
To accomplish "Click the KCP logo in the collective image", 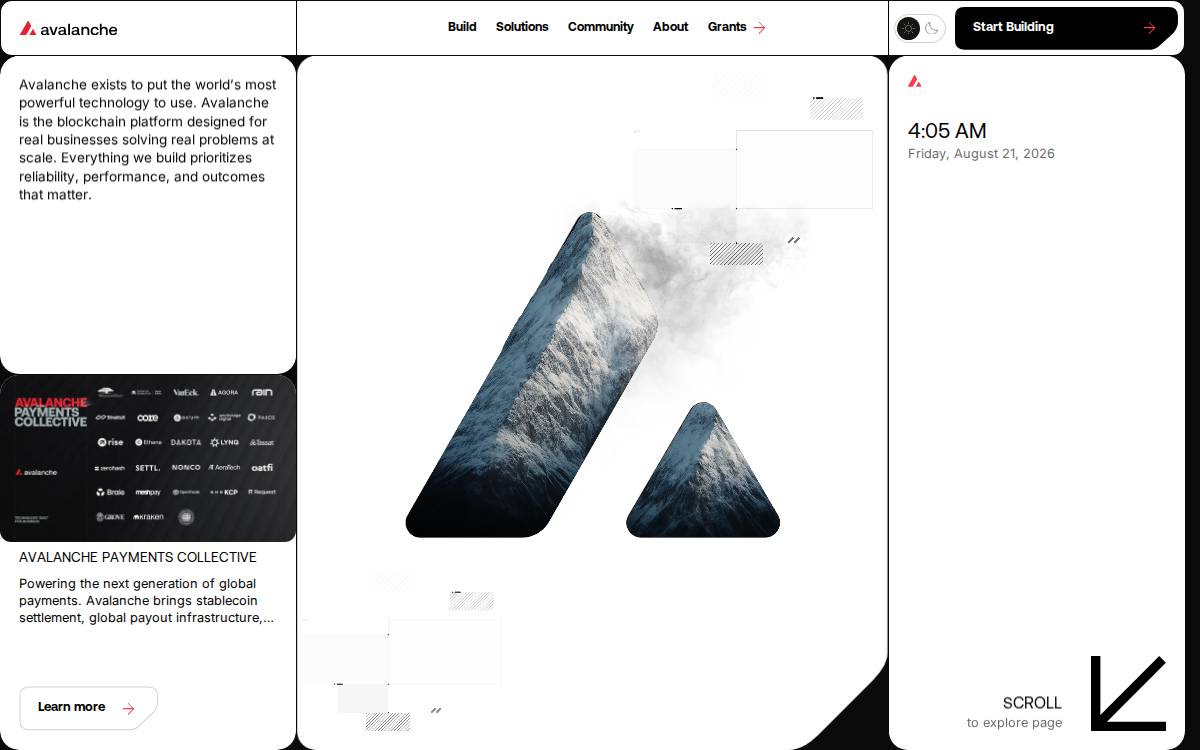I will click(x=224, y=492).
